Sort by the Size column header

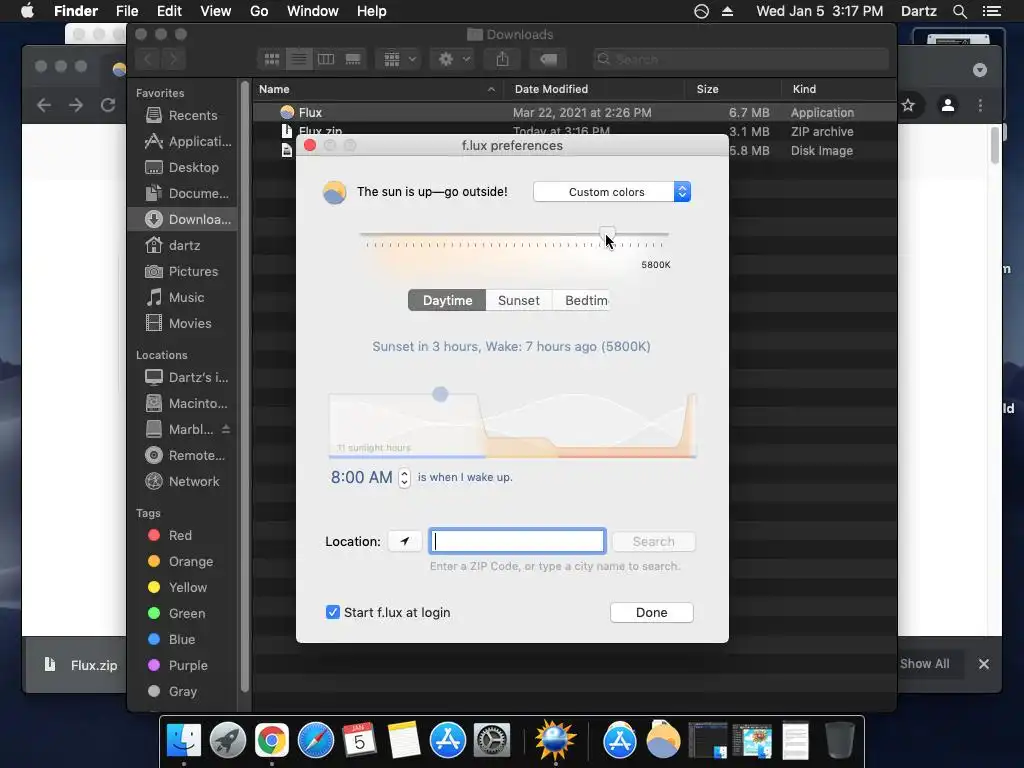click(733, 89)
